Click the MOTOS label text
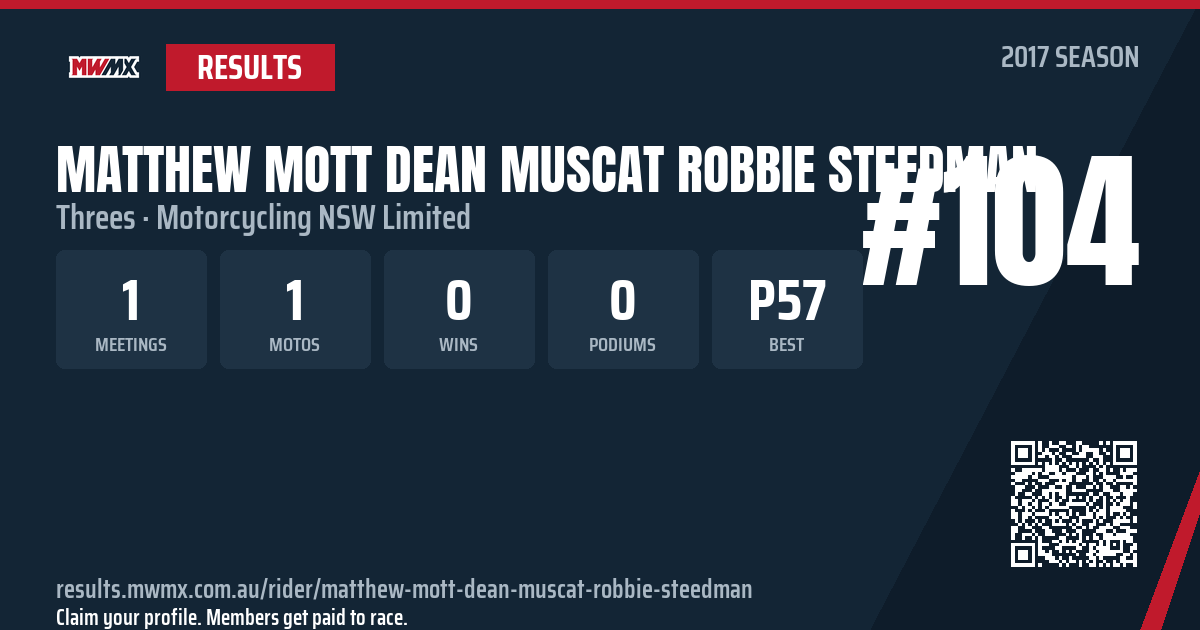 (295, 345)
